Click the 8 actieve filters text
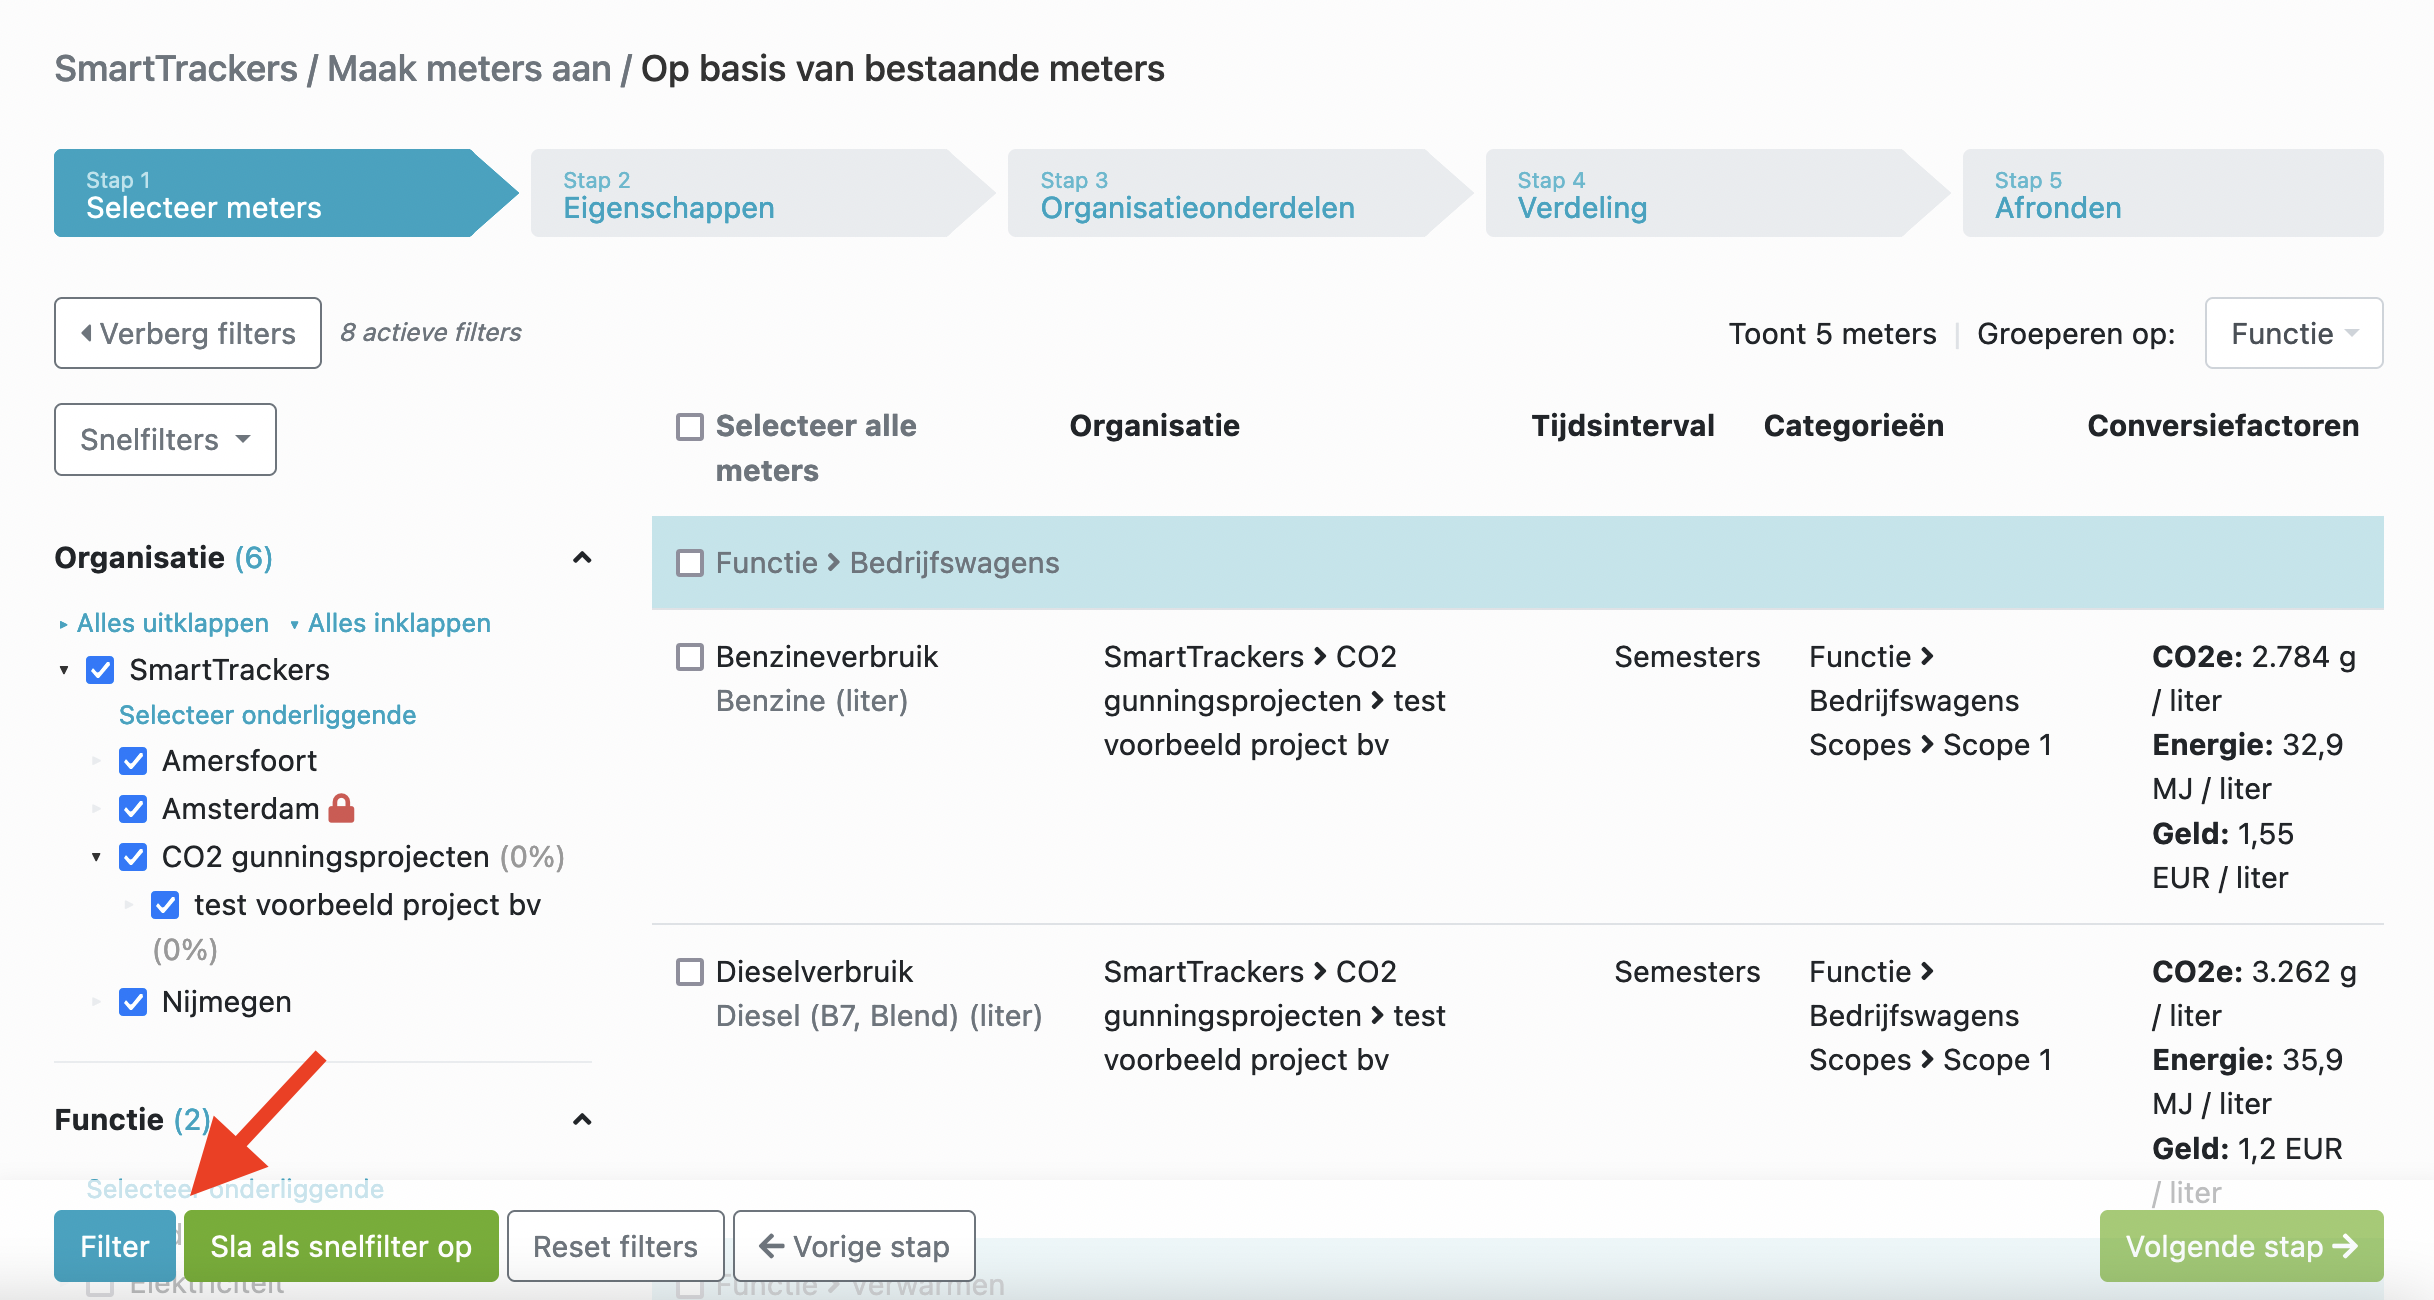 [x=431, y=332]
